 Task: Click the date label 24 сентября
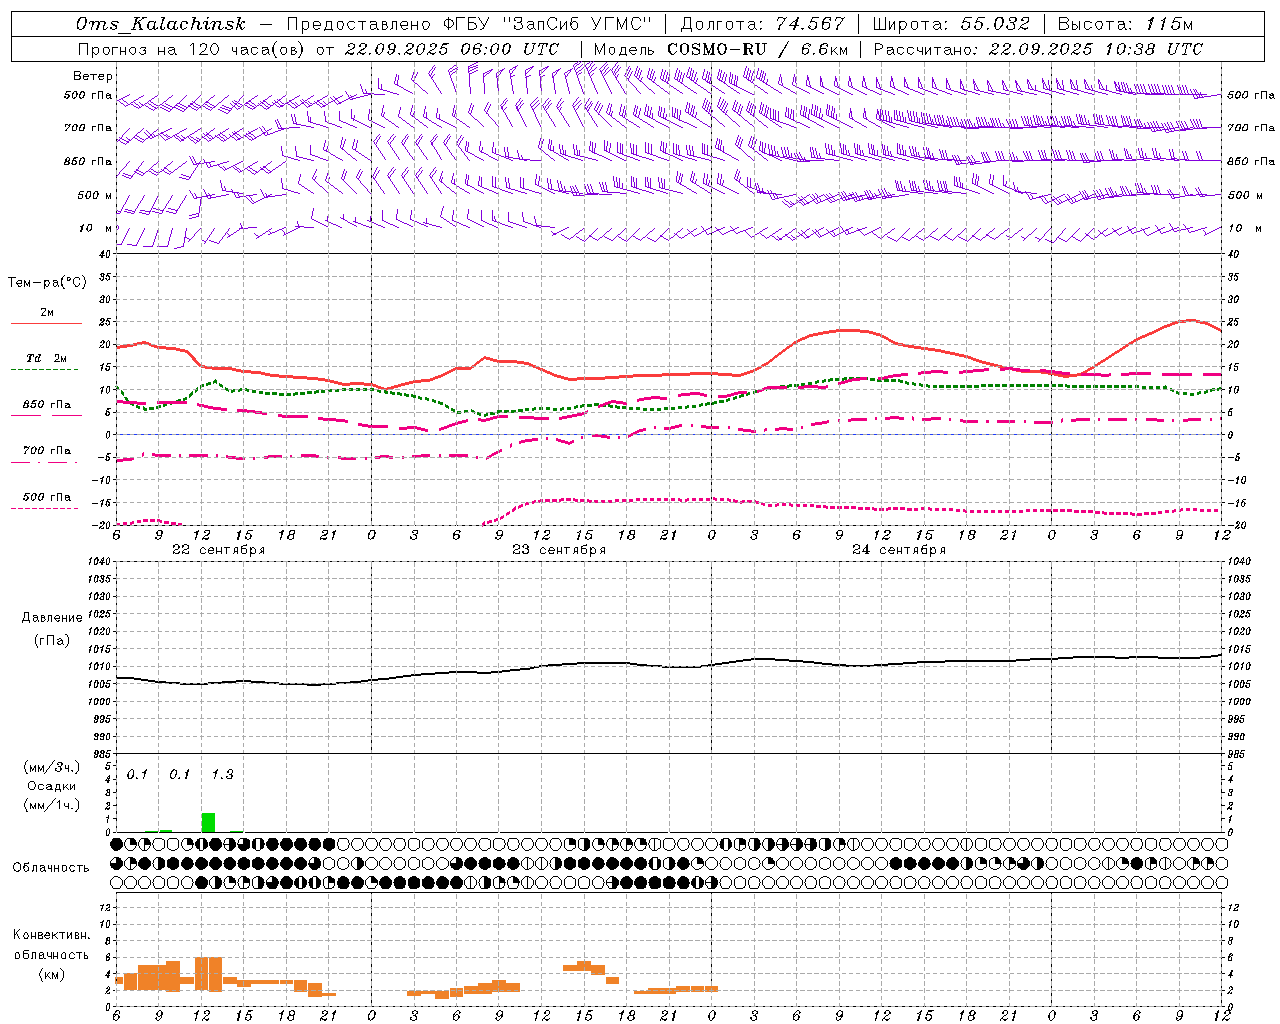[898, 550]
